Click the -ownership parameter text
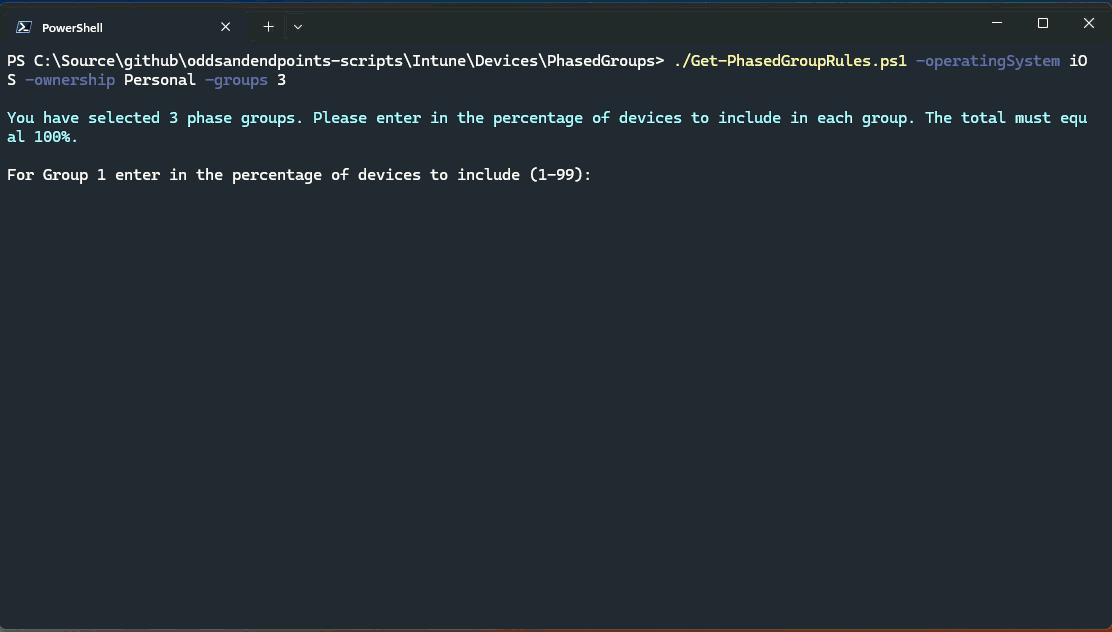 (x=70, y=80)
